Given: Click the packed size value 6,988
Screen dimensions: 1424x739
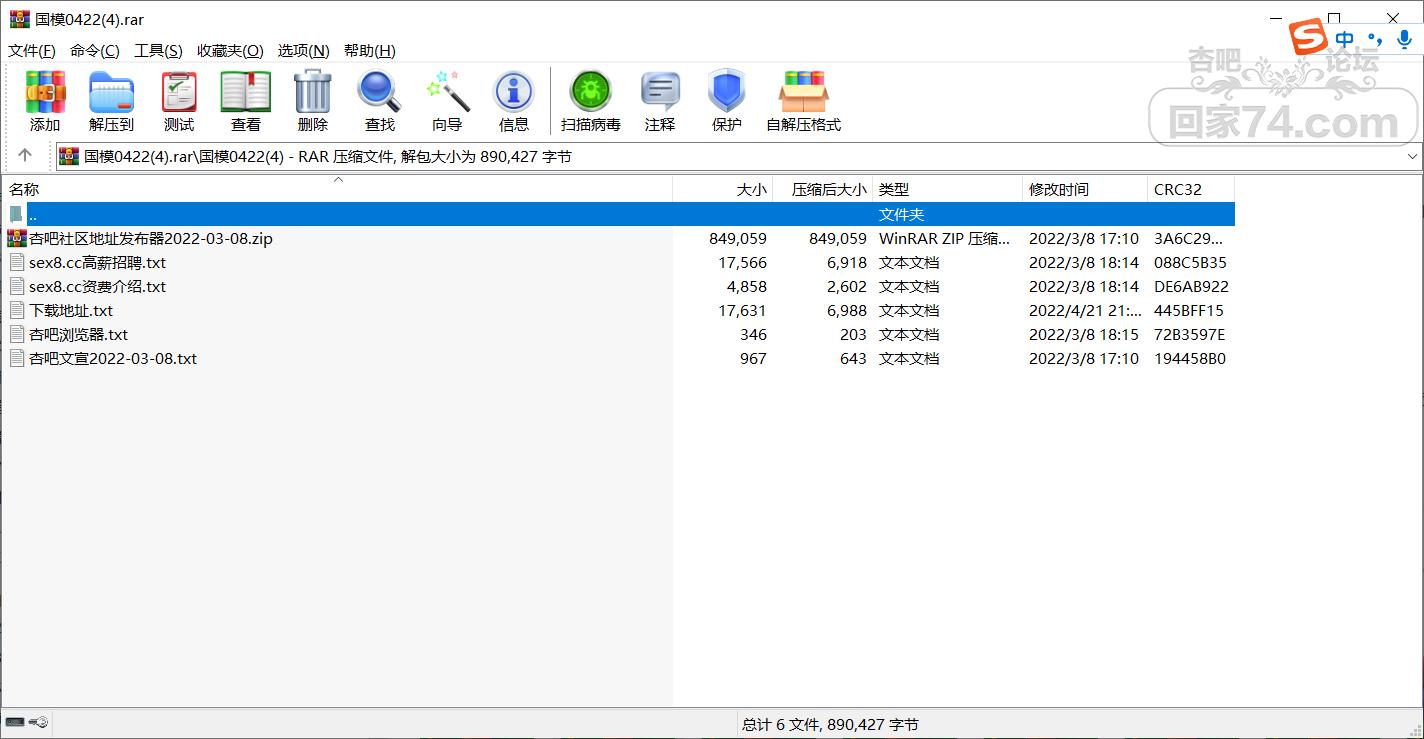Looking at the screenshot, I should pos(847,310).
